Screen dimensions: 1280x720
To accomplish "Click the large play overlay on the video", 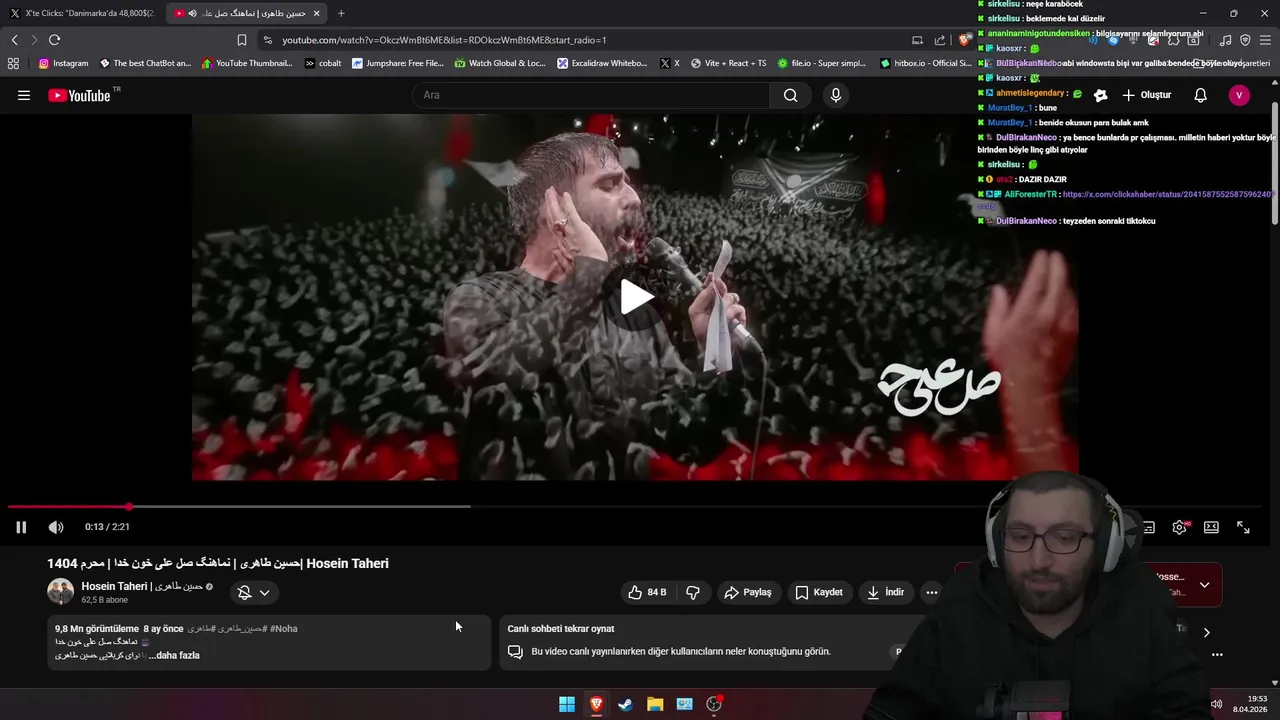I will click(636, 297).
